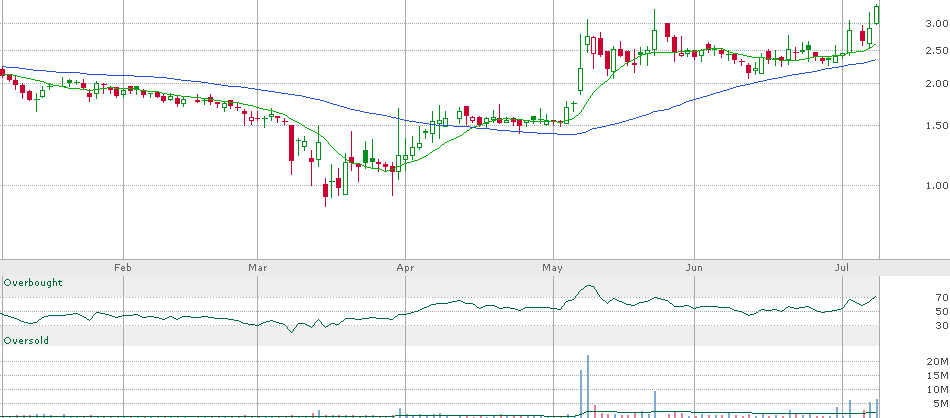Click the 'Mar' month label on time axis
This screenshot has width=950, height=418.
pyautogui.click(x=257, y=268)
